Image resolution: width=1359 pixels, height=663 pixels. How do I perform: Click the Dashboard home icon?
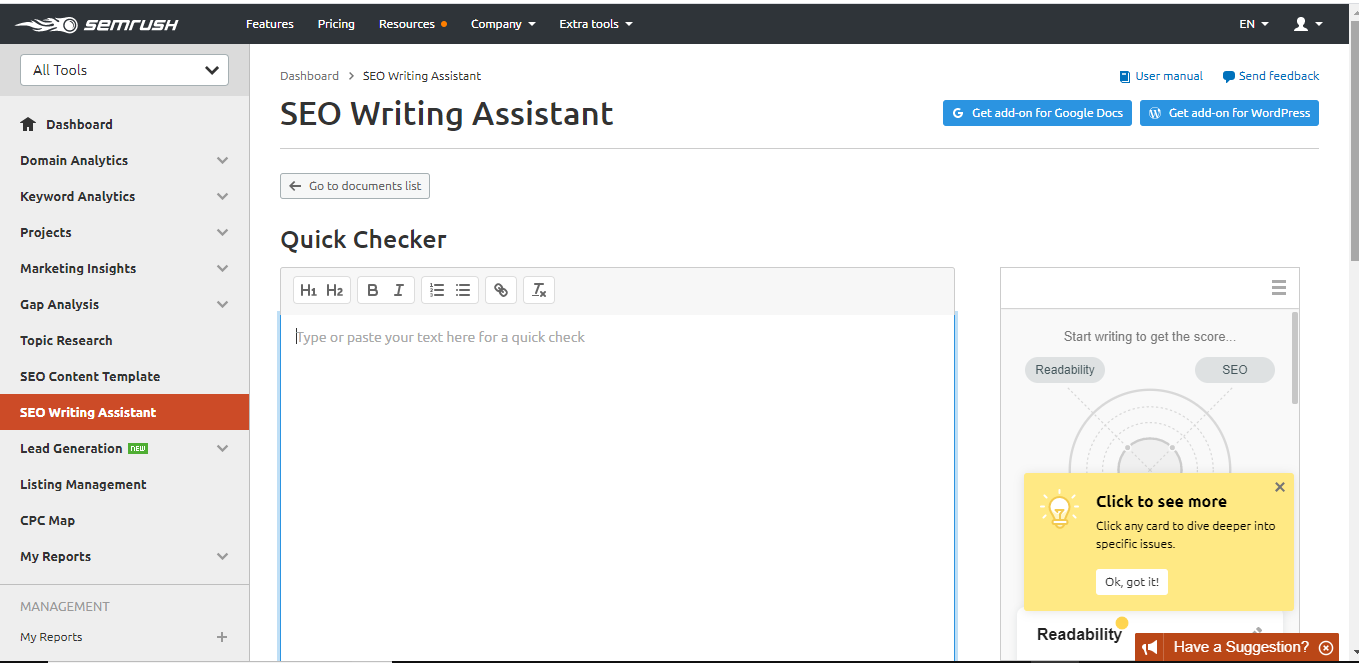point(28,125)
